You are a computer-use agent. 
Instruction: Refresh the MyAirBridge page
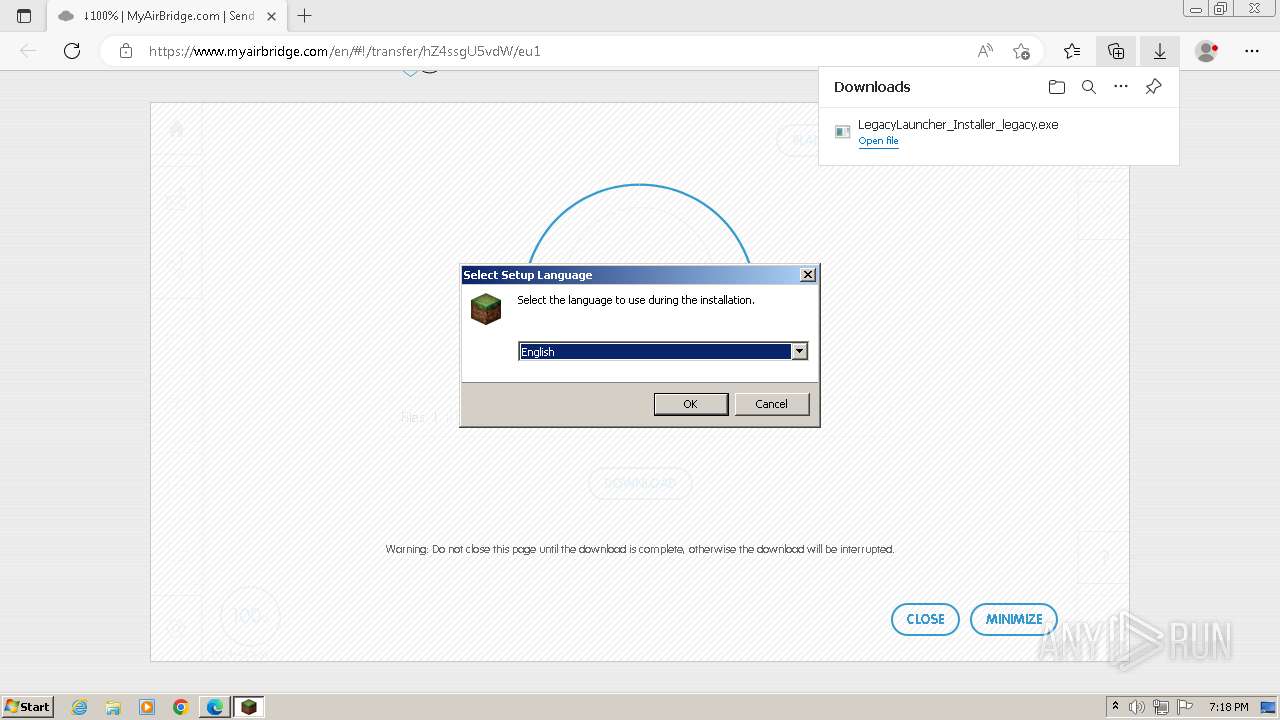click(72, 51)
